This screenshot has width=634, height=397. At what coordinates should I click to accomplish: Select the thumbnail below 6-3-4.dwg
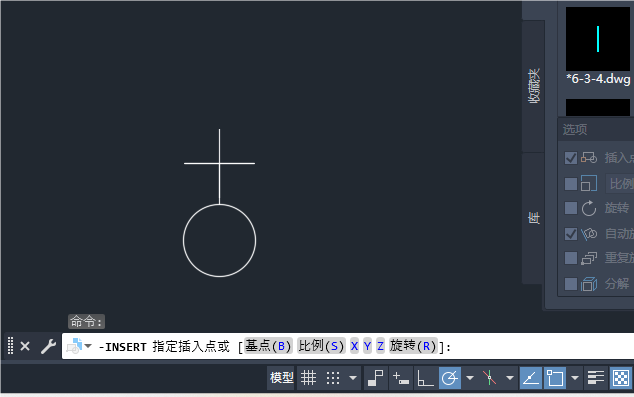(x=598, y=108)
